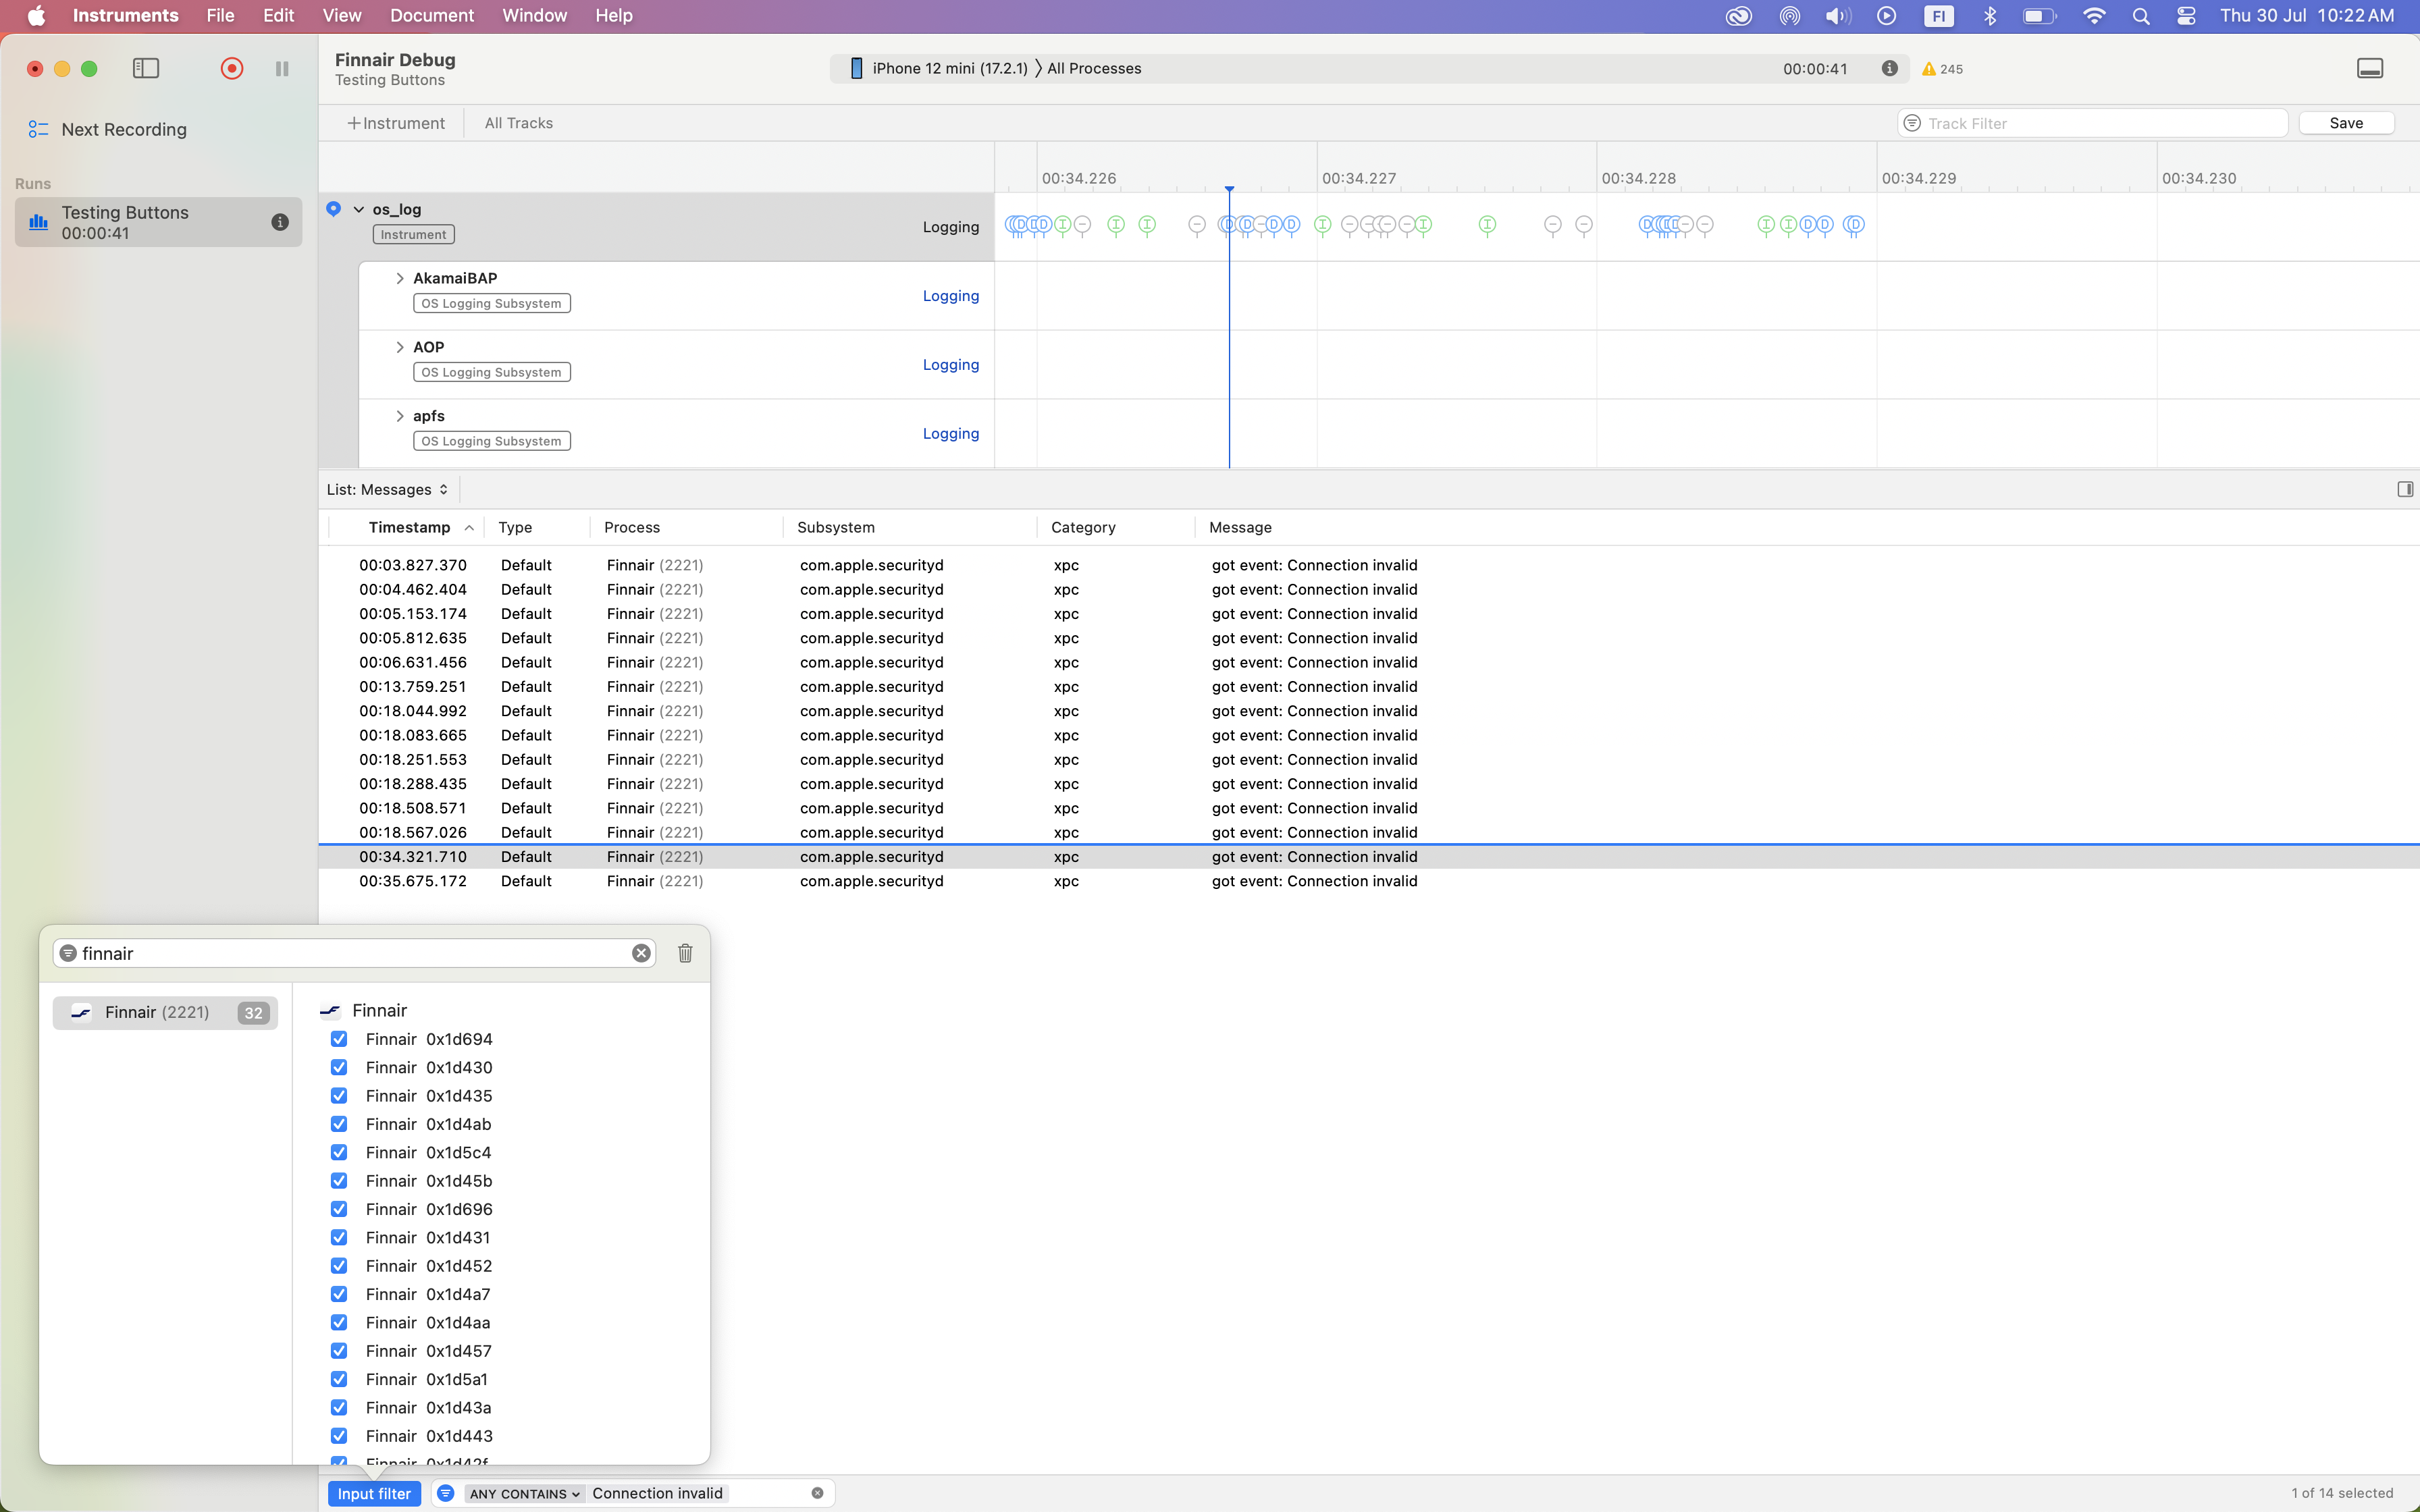
Task: Sort by the Subsystem column header
Action: (836, 527)
